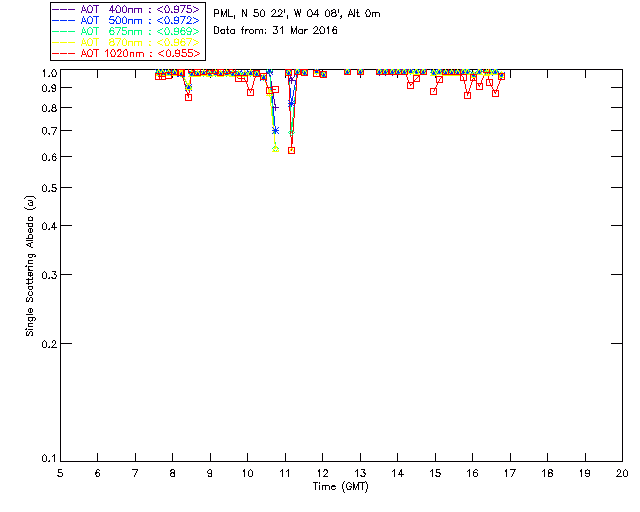Click the y-axis tick label 0.5
Screen dimensions: 640x512
point(49,188)
